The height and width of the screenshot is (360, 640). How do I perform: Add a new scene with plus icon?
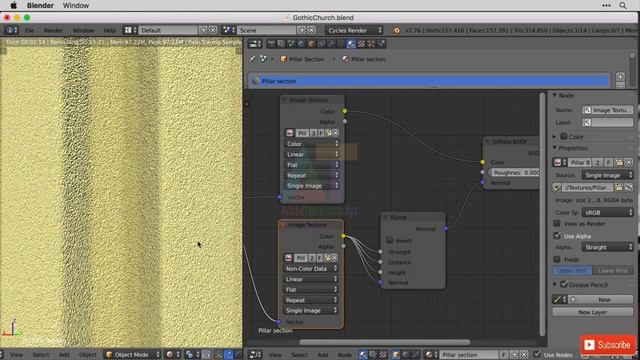coord(302,30)
